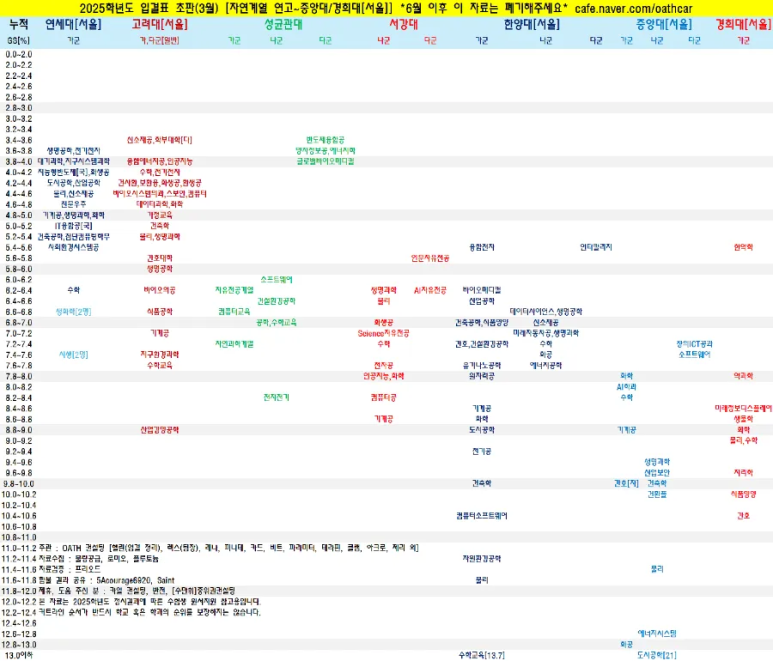Select the '자원환경공학' cell

482,559
